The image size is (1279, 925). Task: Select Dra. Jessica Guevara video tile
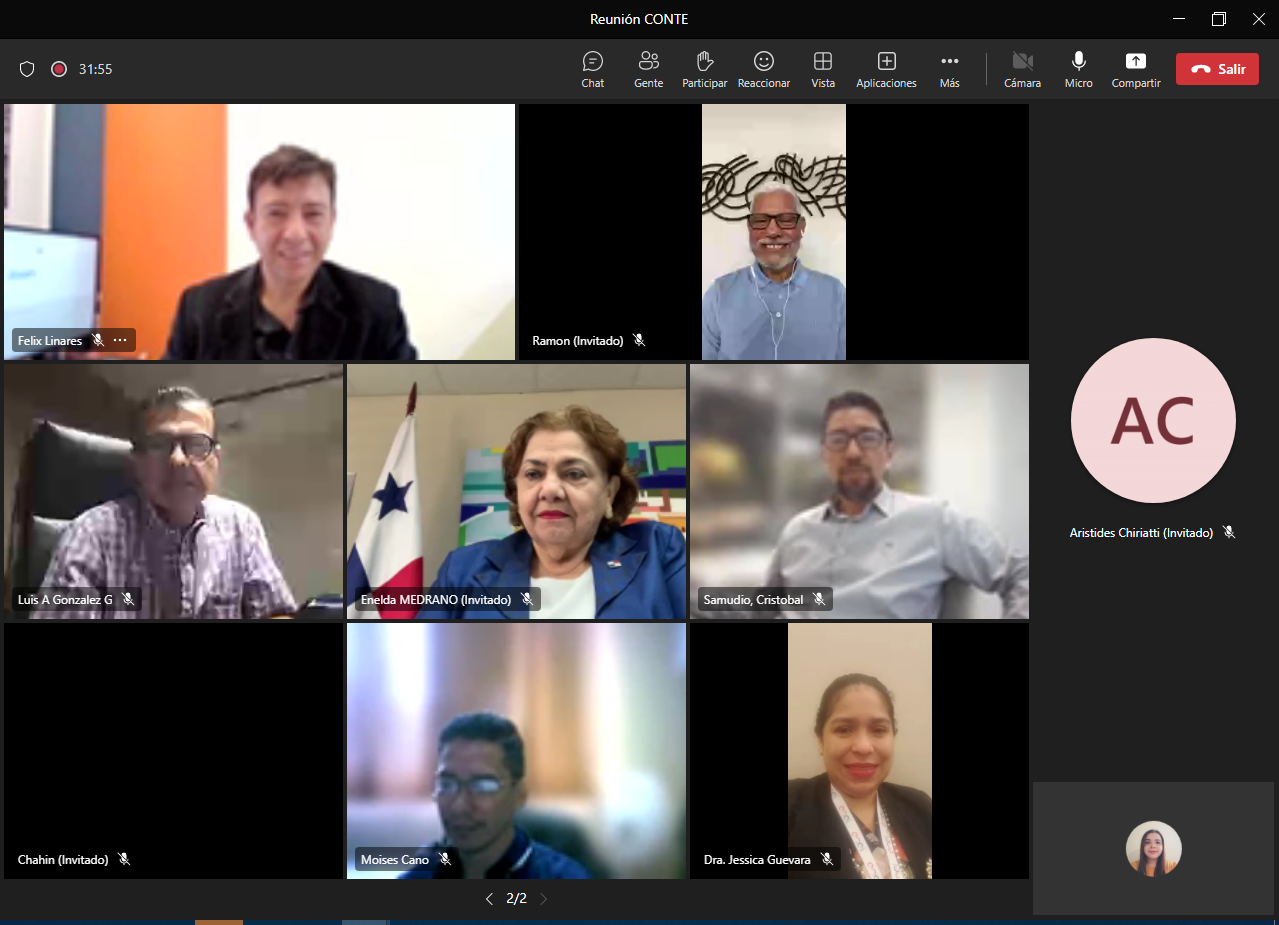(859, 751)
